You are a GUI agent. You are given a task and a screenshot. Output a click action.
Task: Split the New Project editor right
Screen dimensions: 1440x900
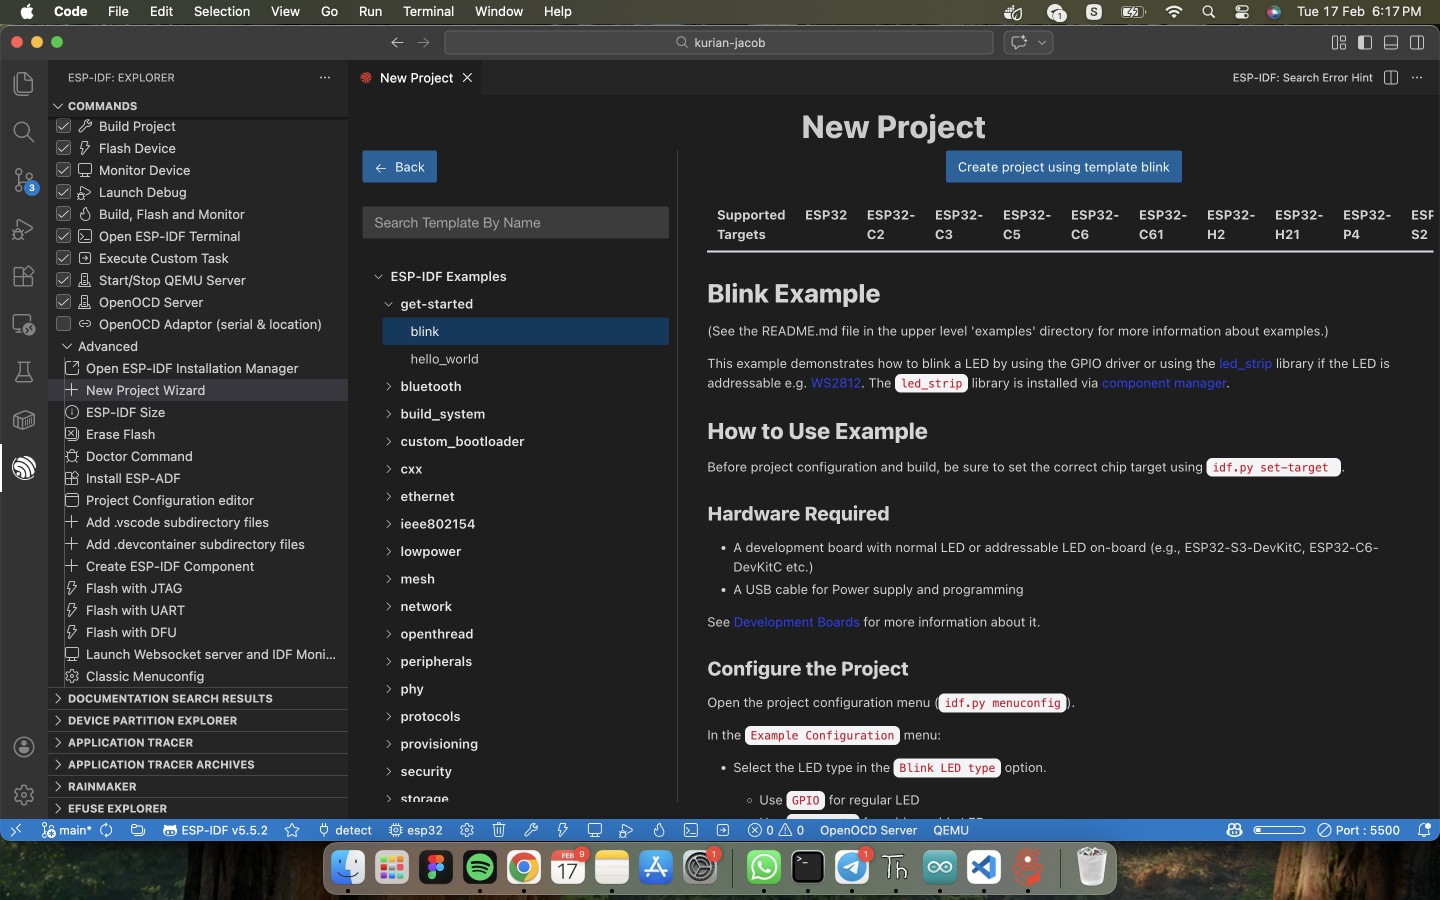pyautogui.click(x=1391, y=78)
